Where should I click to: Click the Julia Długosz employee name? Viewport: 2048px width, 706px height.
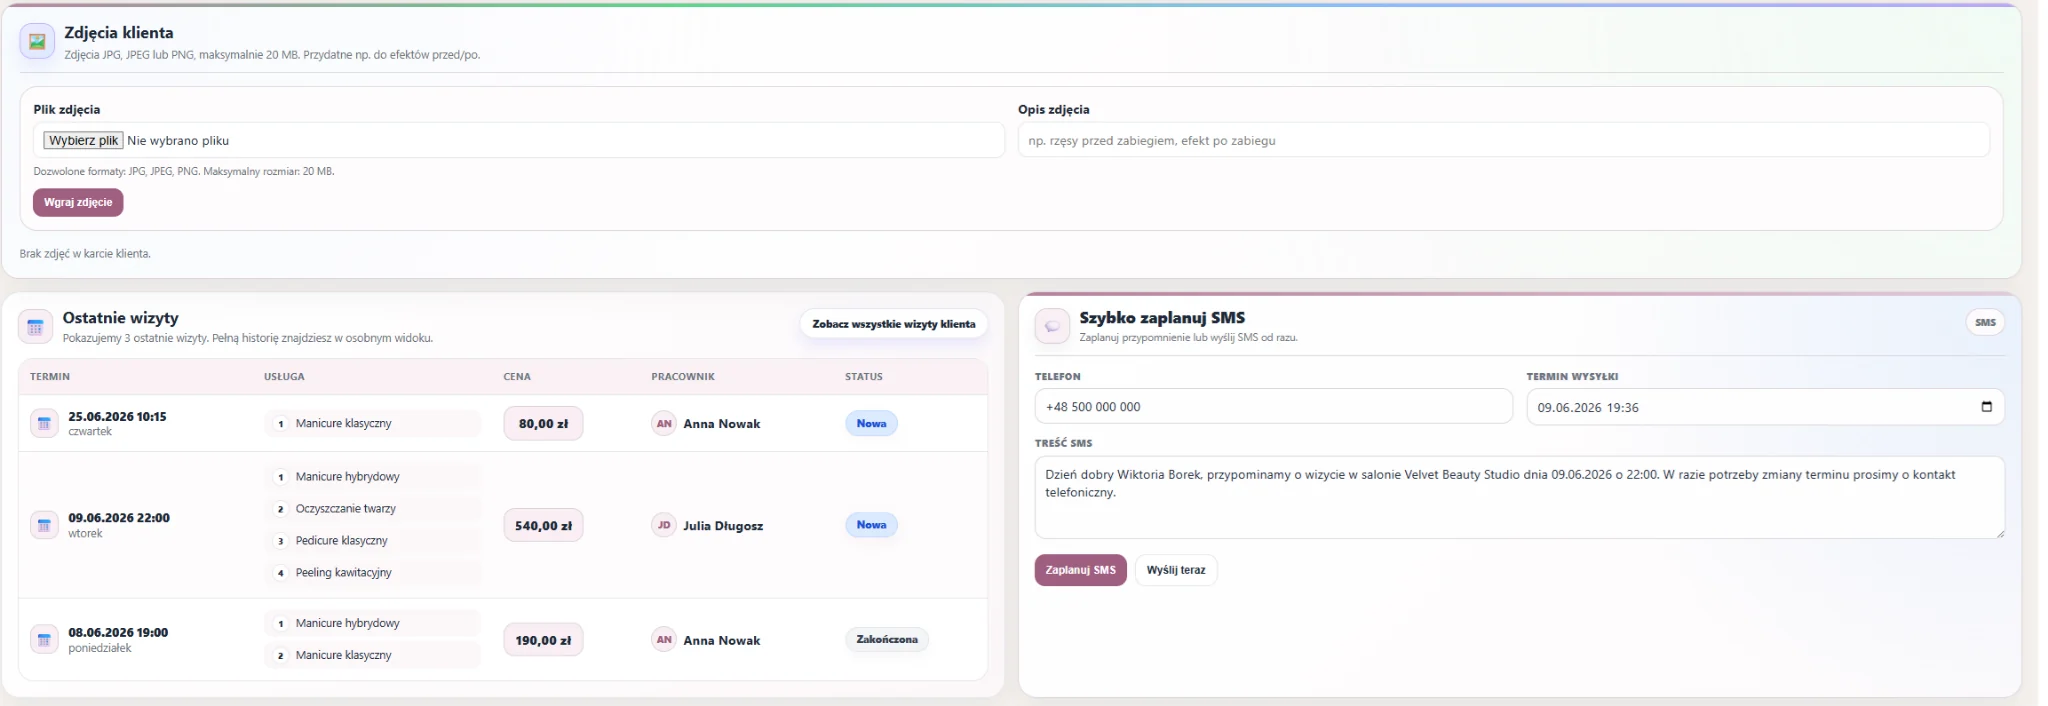tap(723, 526)
